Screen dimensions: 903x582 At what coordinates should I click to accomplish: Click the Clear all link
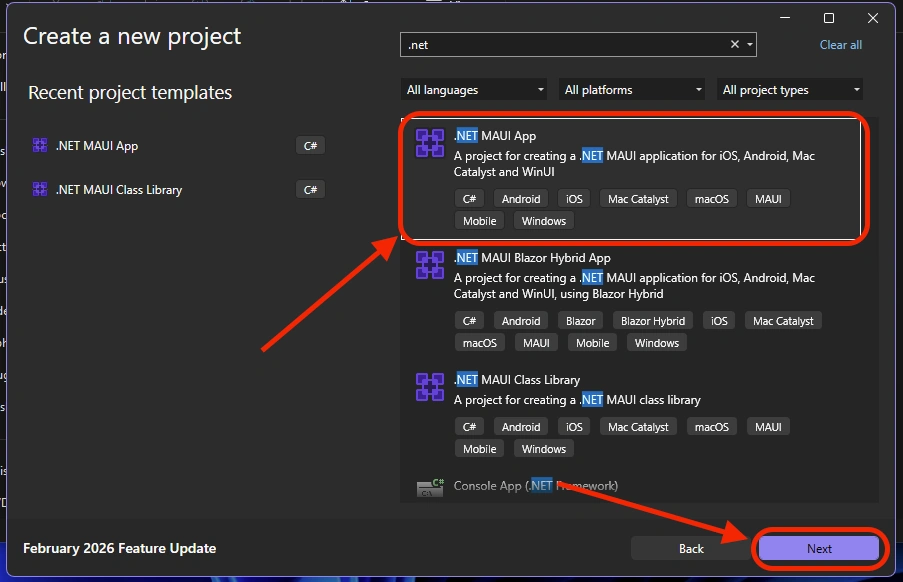pyautogui.click(x=840, y=45)
